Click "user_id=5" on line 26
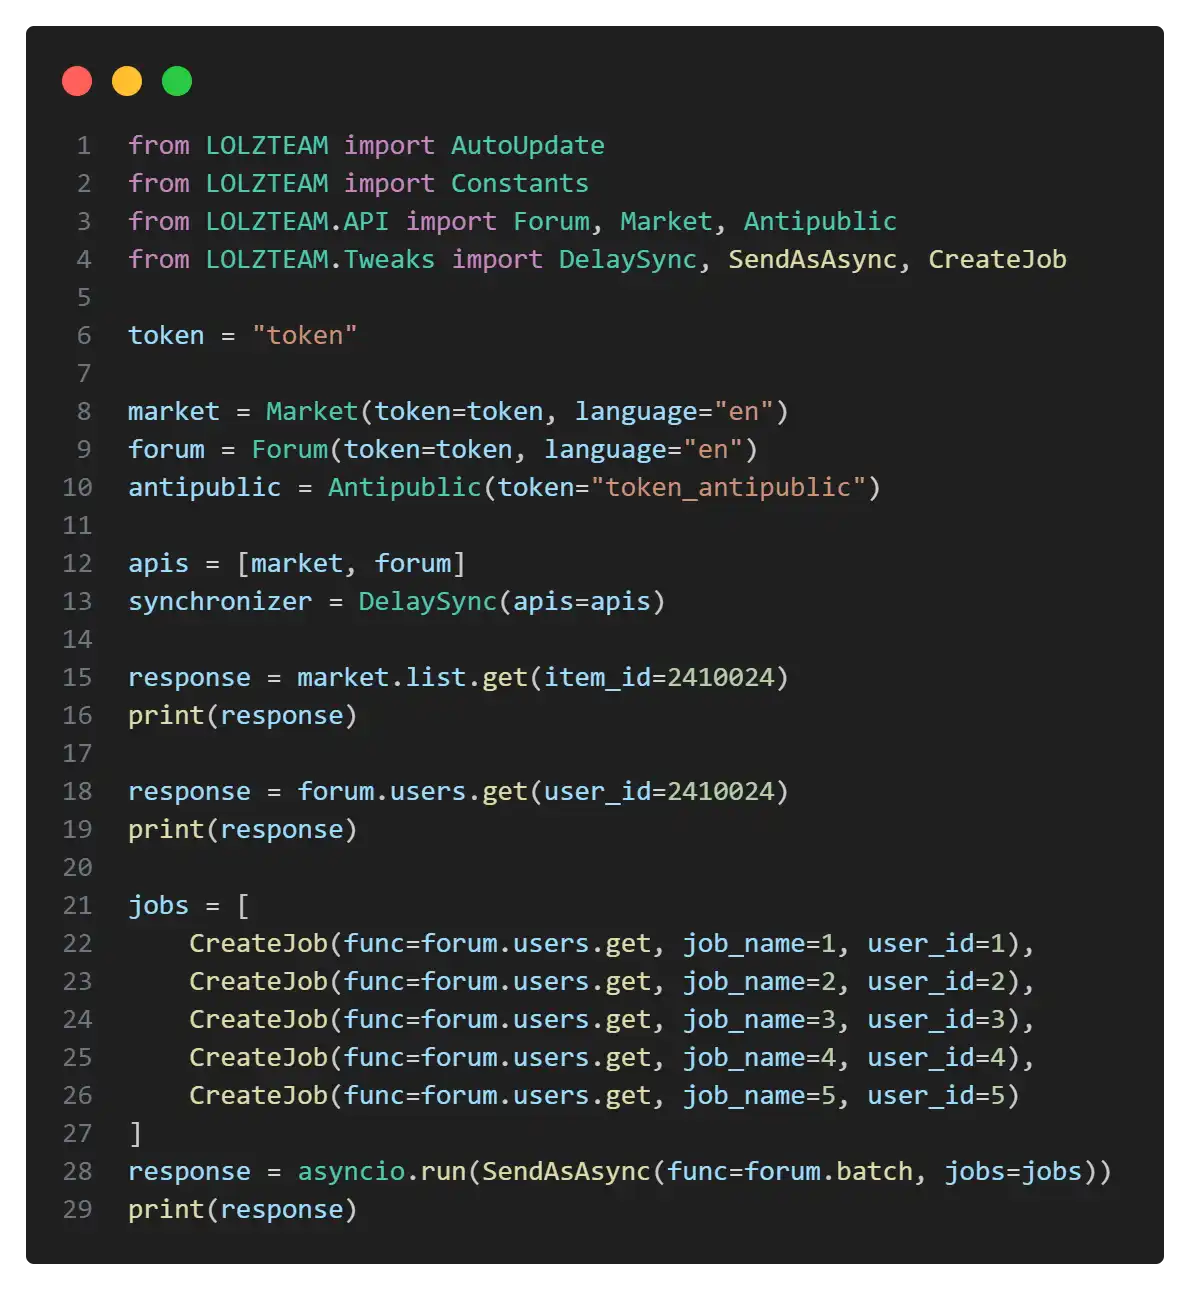The height and width of the screenshot is (1290, 1190). click(936, 1096)
